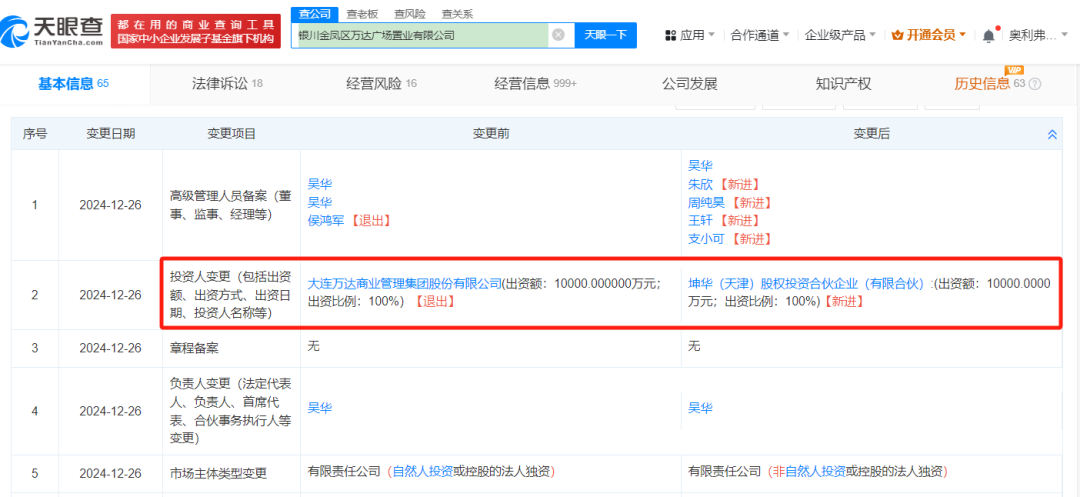Click the 天眼一下 search button
This screenshot has width=1080, height=497.
click(x=605, y=35)
